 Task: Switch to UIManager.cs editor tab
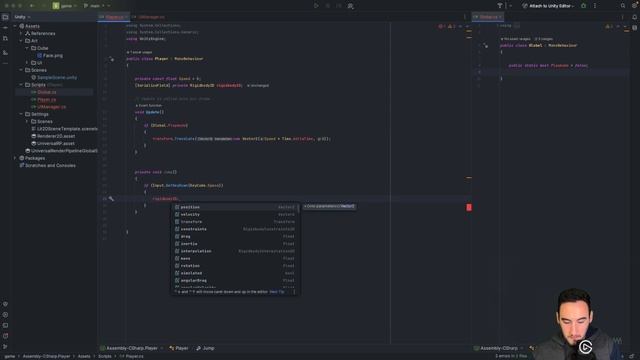point(149,17)
